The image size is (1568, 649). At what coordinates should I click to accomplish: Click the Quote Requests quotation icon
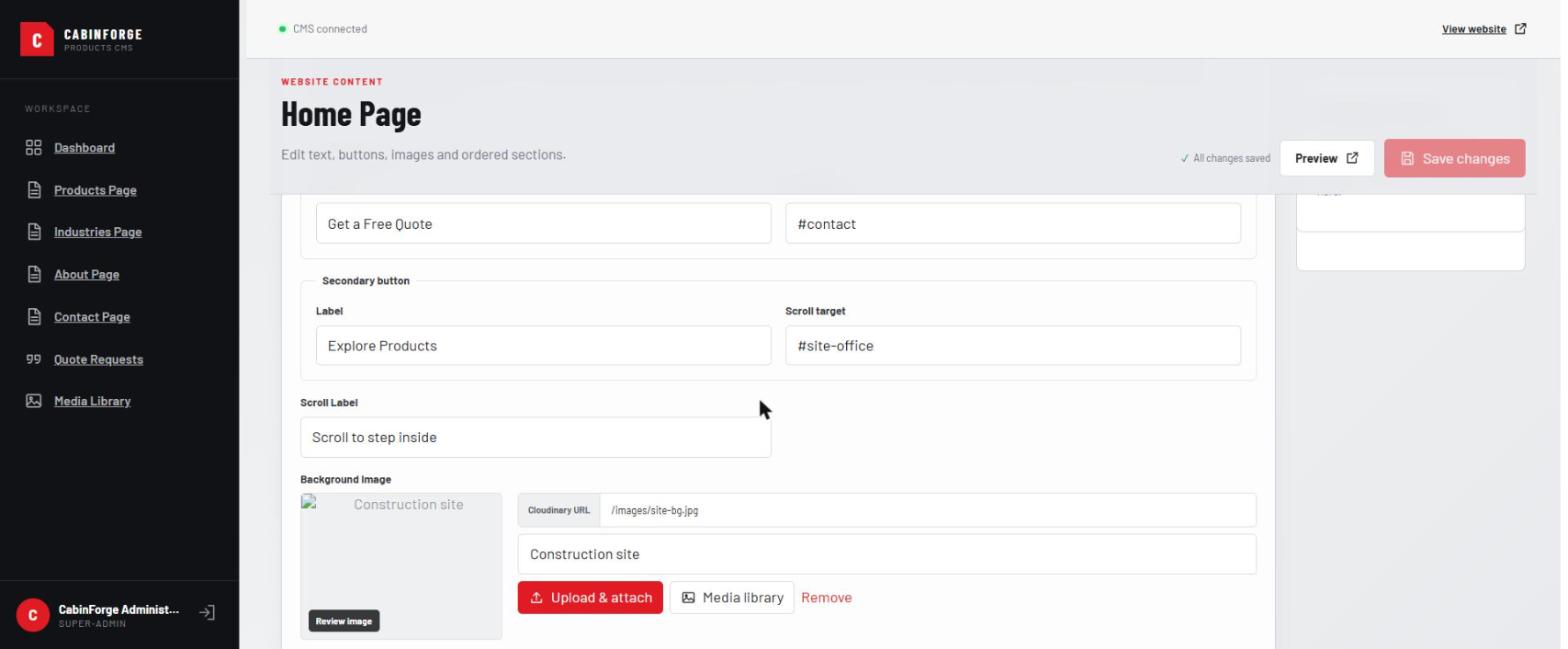tap(33, 359)
